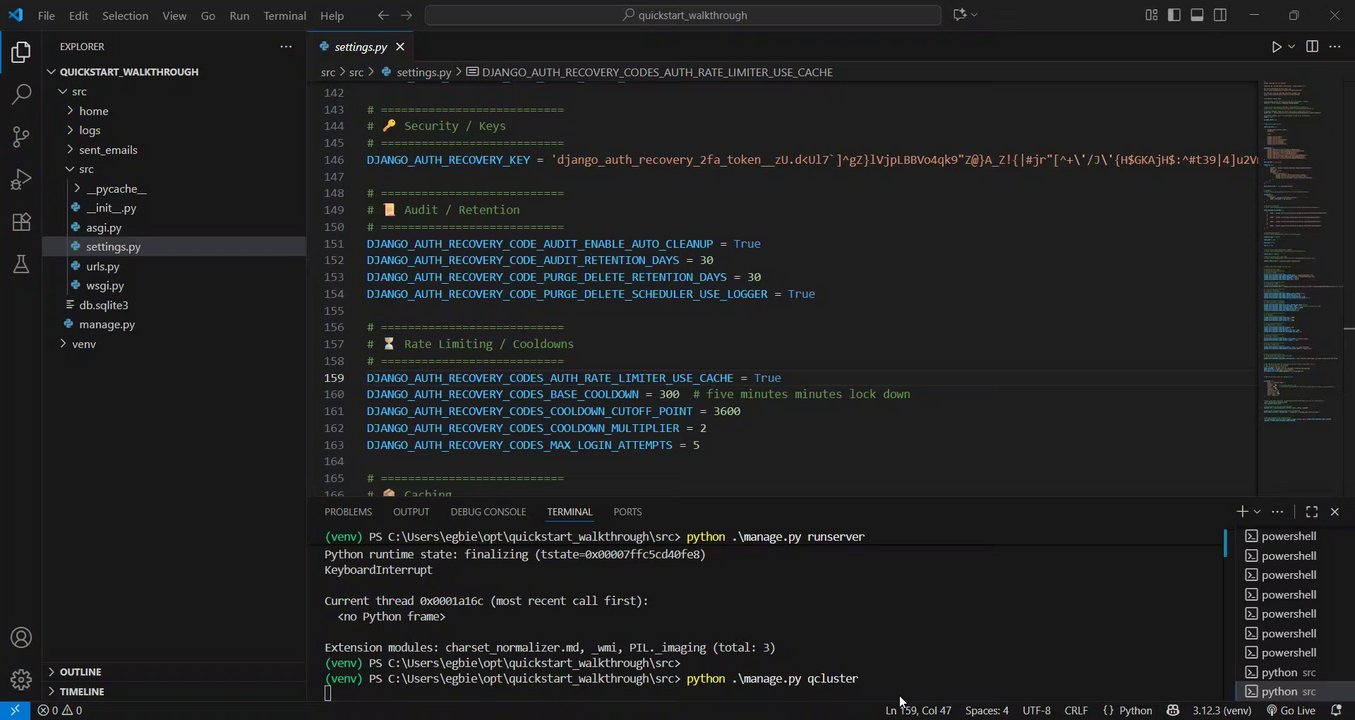This screenshot has height=720, width=1355.
Task: Open Run and Debug view
Action: click(x=21, y=180)
